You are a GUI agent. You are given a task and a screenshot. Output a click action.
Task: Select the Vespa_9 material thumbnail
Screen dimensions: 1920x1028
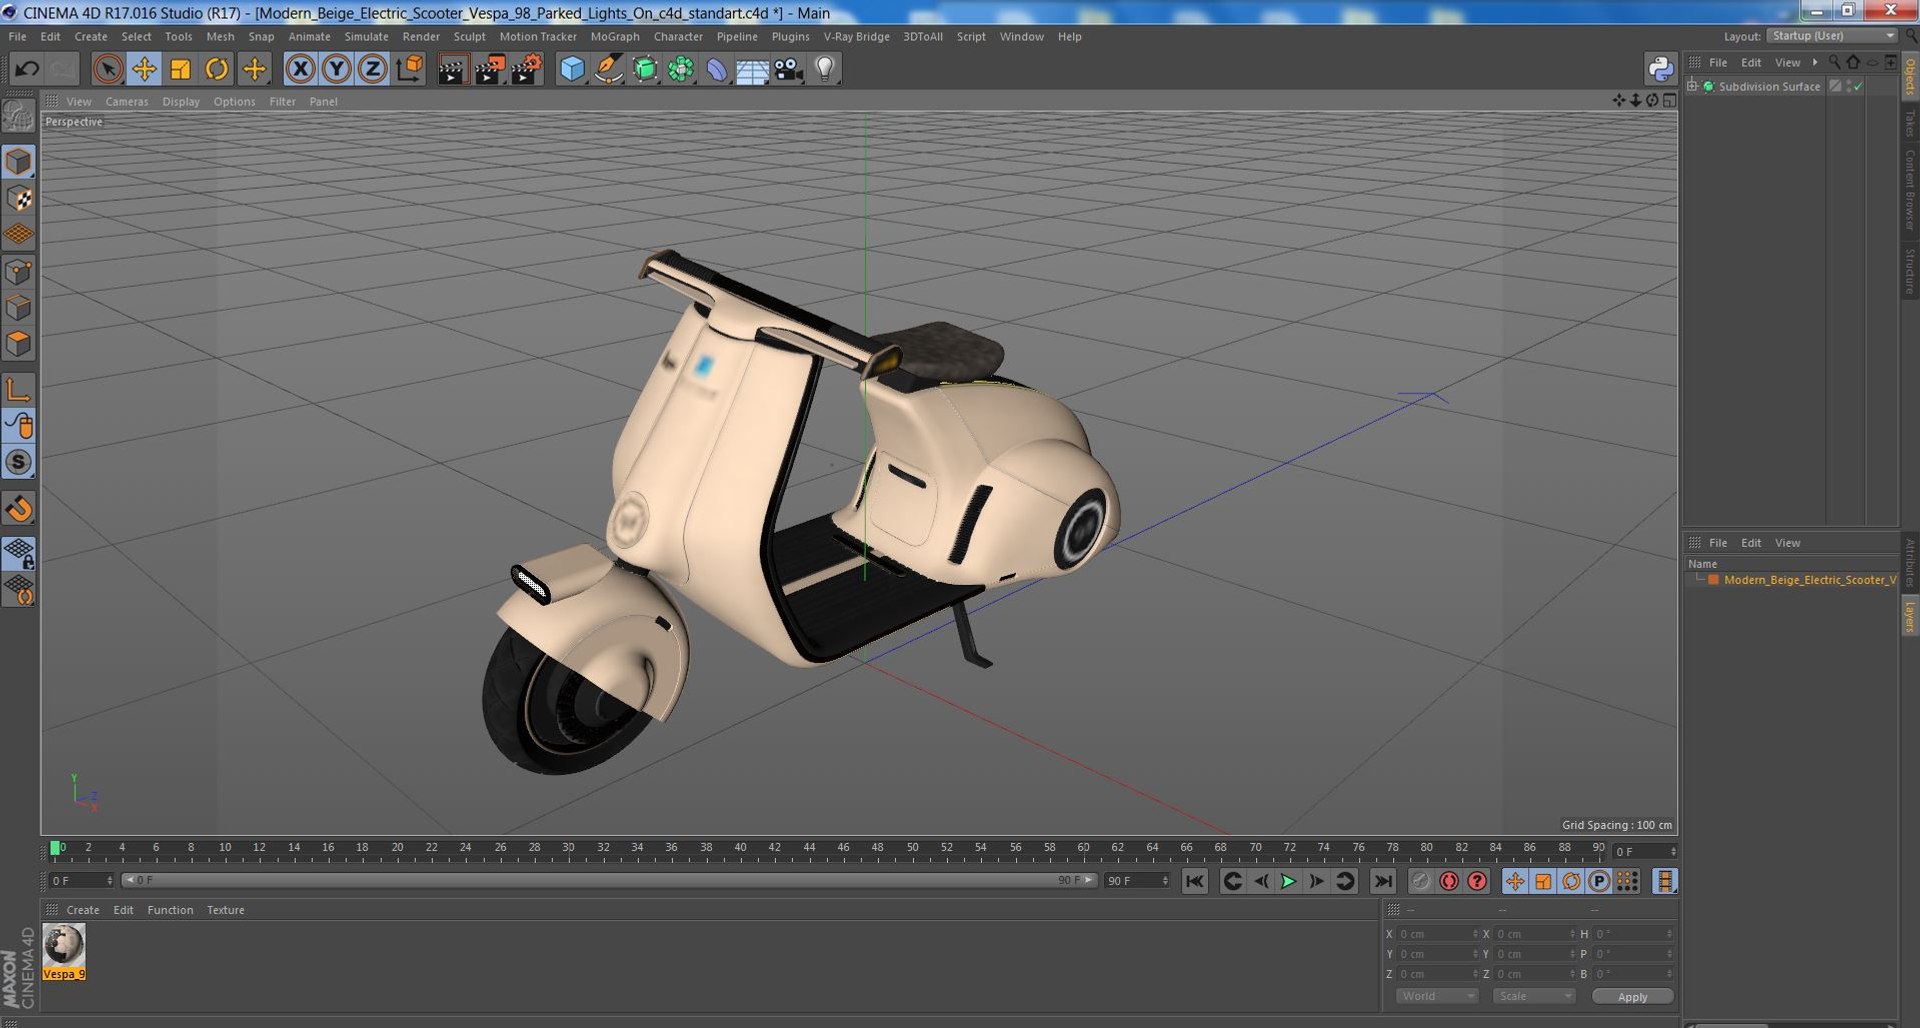tap(64, 951)
